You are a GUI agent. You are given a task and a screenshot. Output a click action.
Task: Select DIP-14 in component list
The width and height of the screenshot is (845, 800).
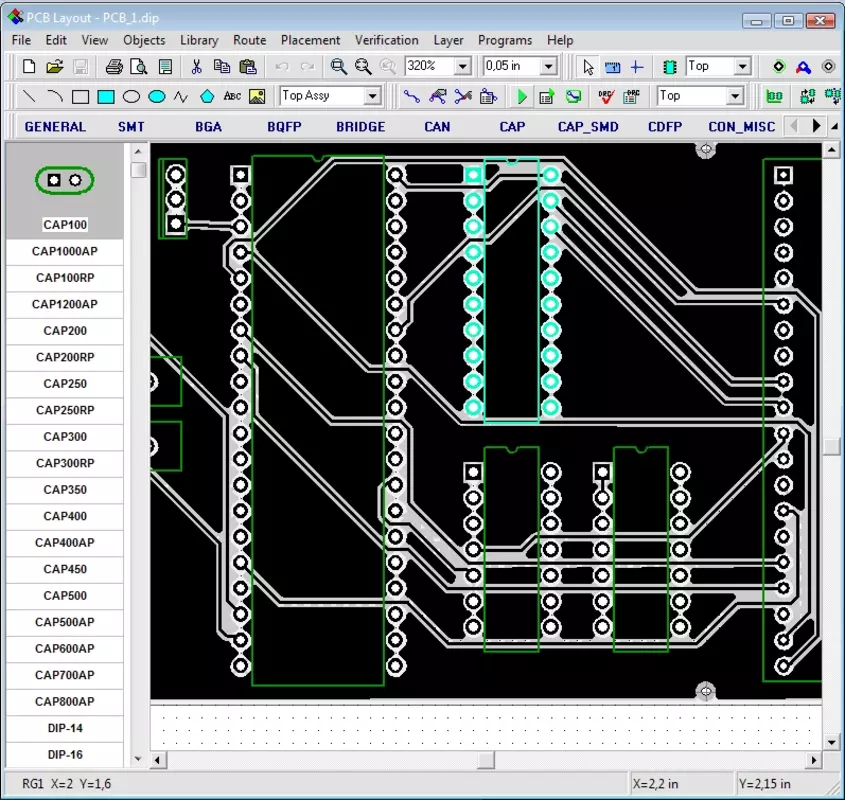pos(65,728)
